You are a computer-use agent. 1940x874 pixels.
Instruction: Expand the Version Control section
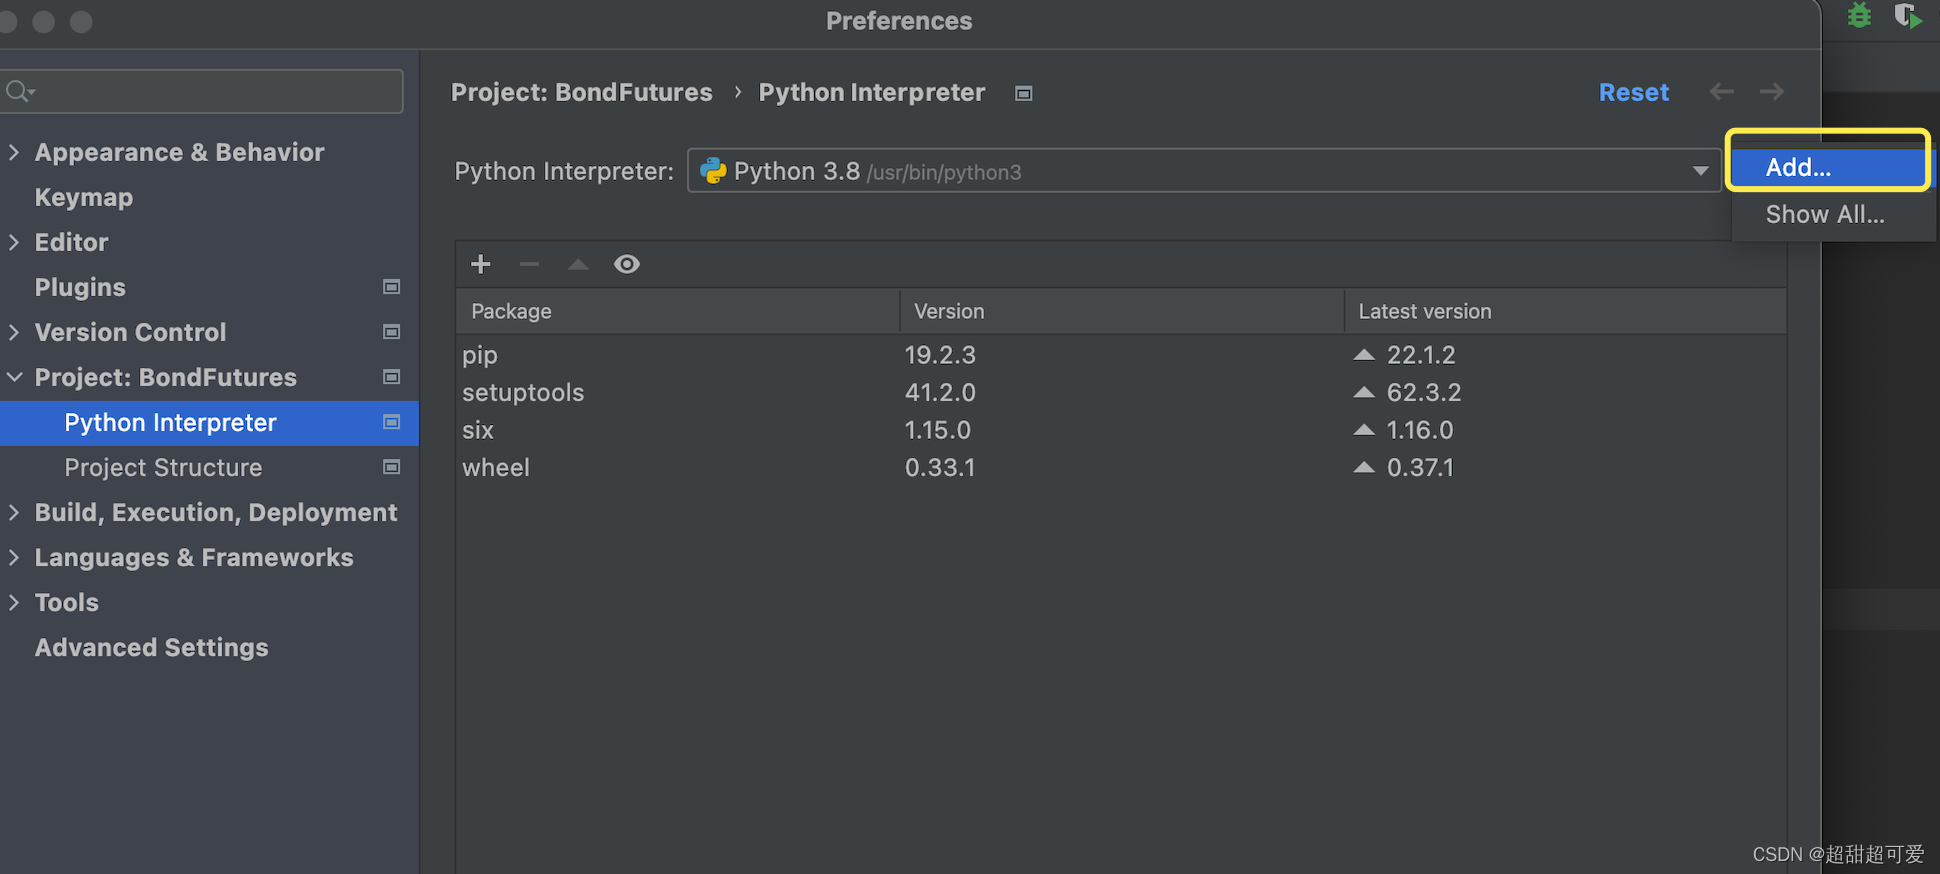point(14,332)
